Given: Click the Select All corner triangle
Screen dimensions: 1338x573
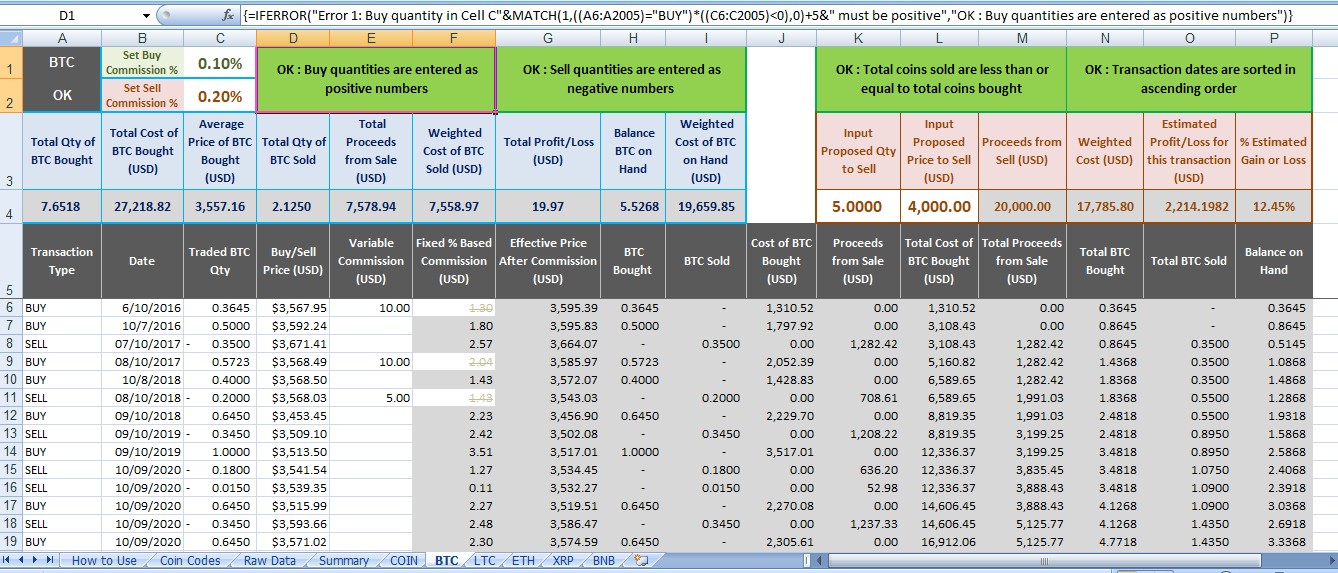Looking at the screenshot, I should [11, 38].
